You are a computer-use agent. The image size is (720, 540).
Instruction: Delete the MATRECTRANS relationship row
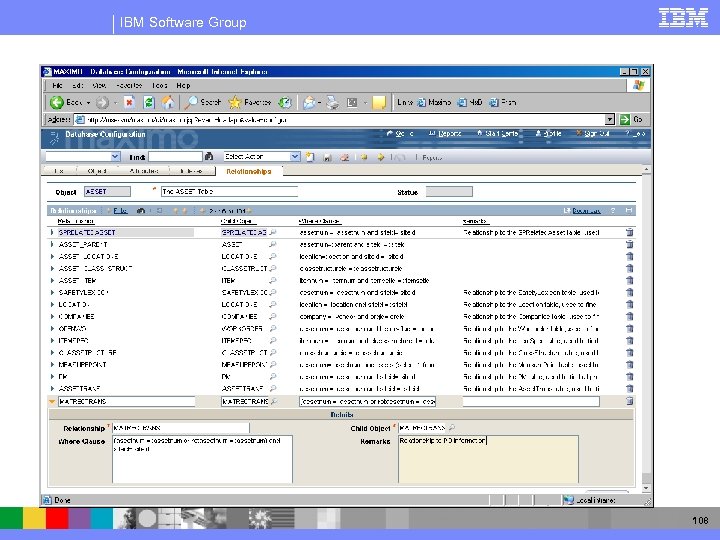coord(630,401)
